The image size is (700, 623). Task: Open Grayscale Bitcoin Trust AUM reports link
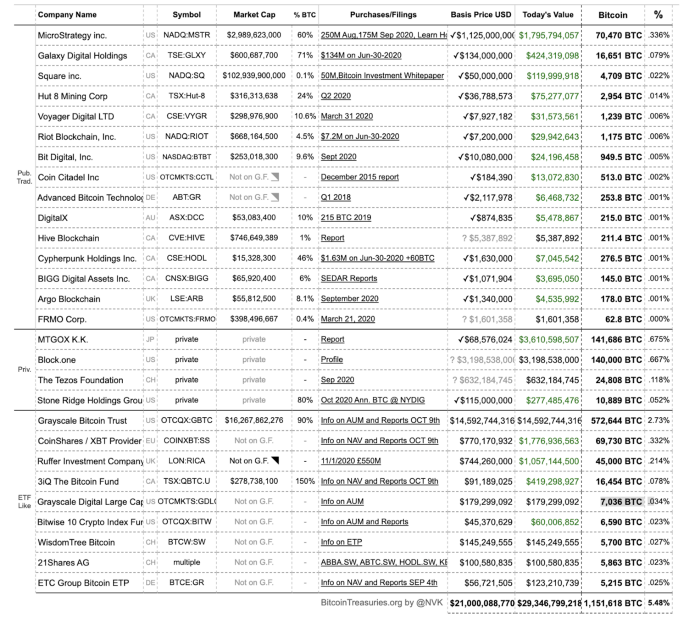click(x=380, y=420)
